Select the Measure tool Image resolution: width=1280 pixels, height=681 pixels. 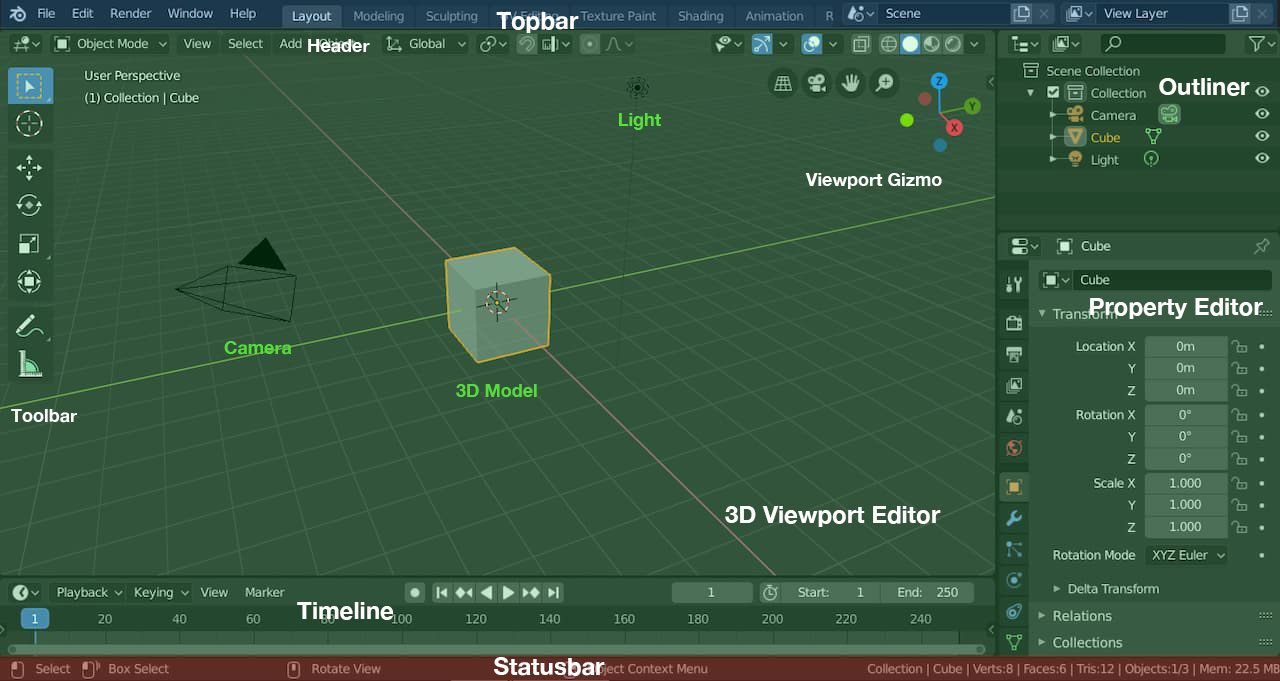(x=29, y=365)
